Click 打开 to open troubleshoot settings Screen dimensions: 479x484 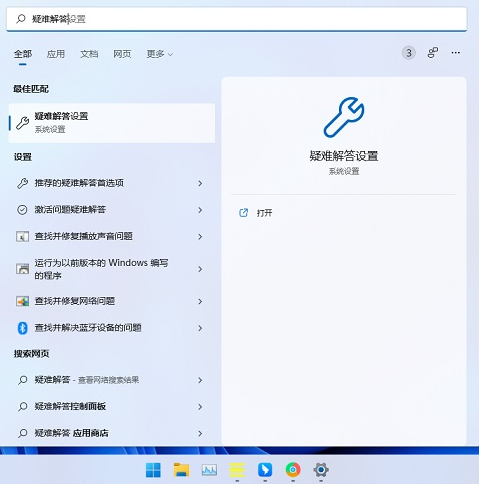tap(264, 213)
